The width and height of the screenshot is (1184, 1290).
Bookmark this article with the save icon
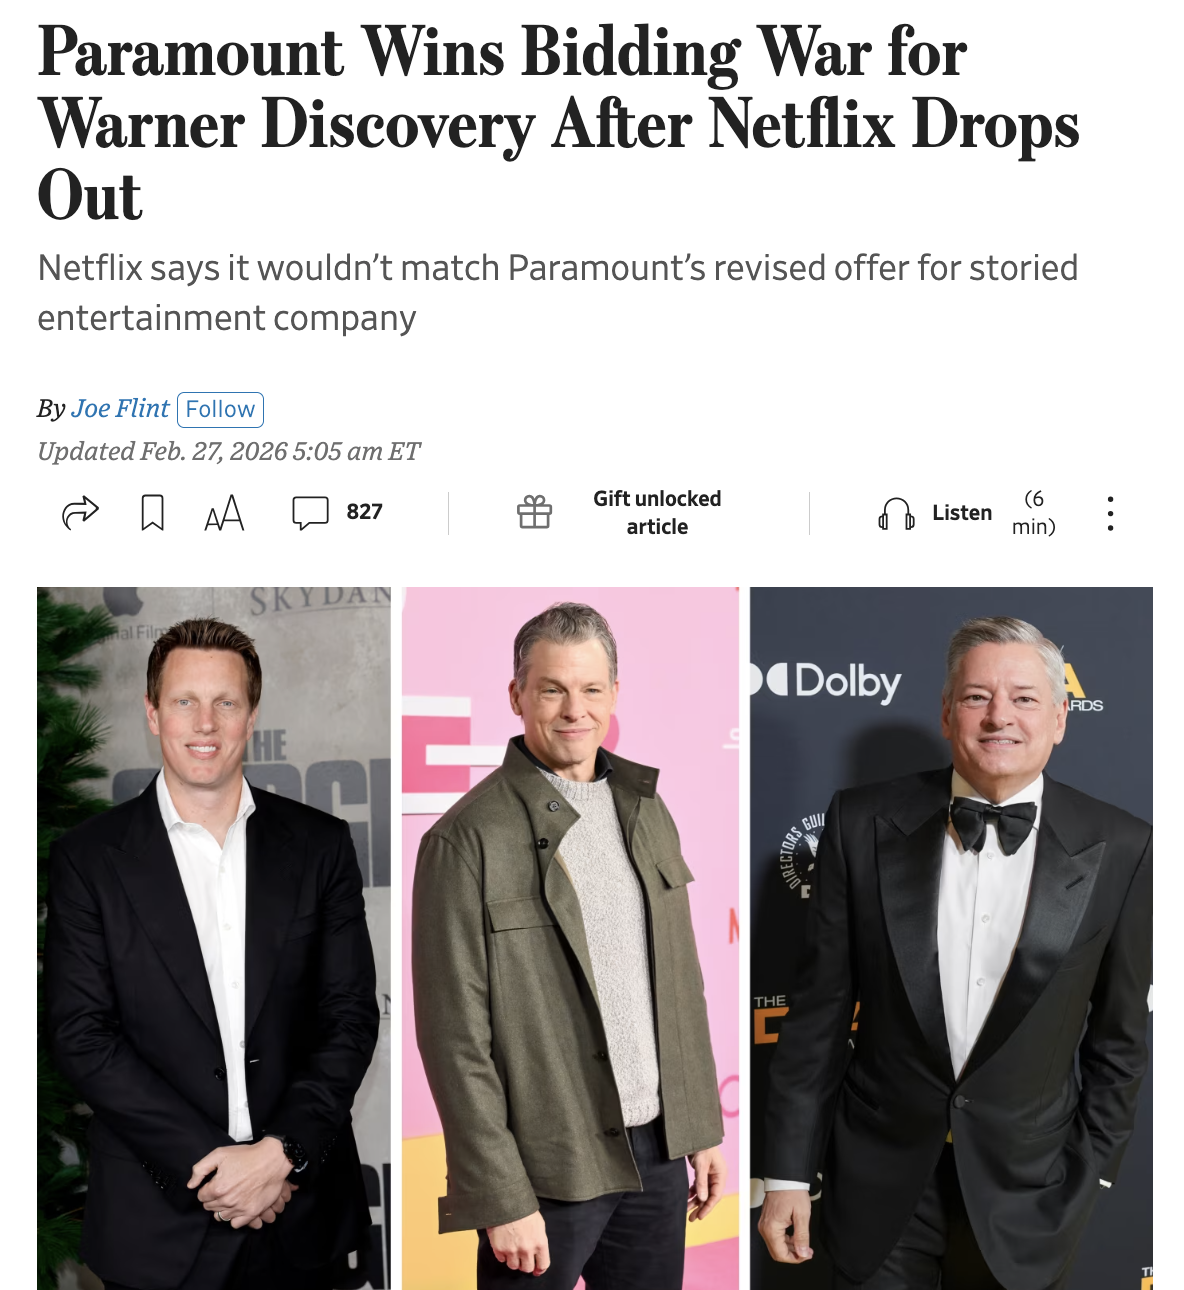(152, 512)
